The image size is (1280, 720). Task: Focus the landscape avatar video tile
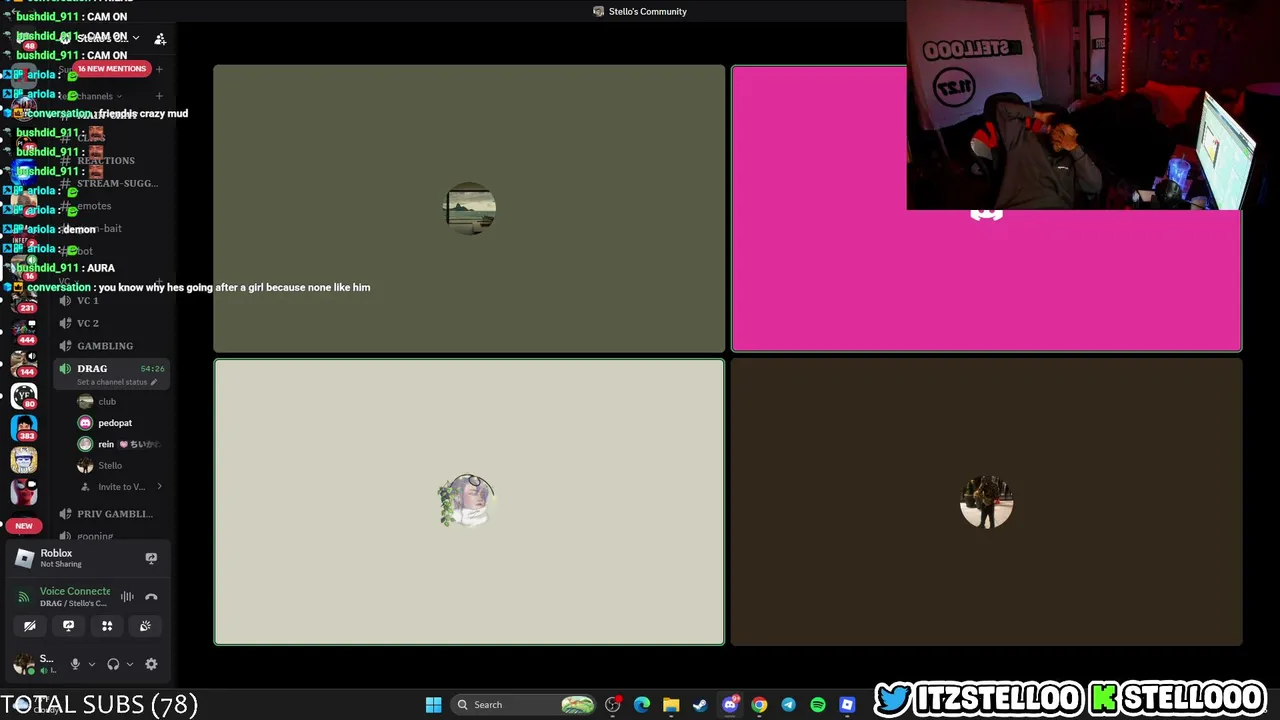pyautogui.click(x=469, y=209)
